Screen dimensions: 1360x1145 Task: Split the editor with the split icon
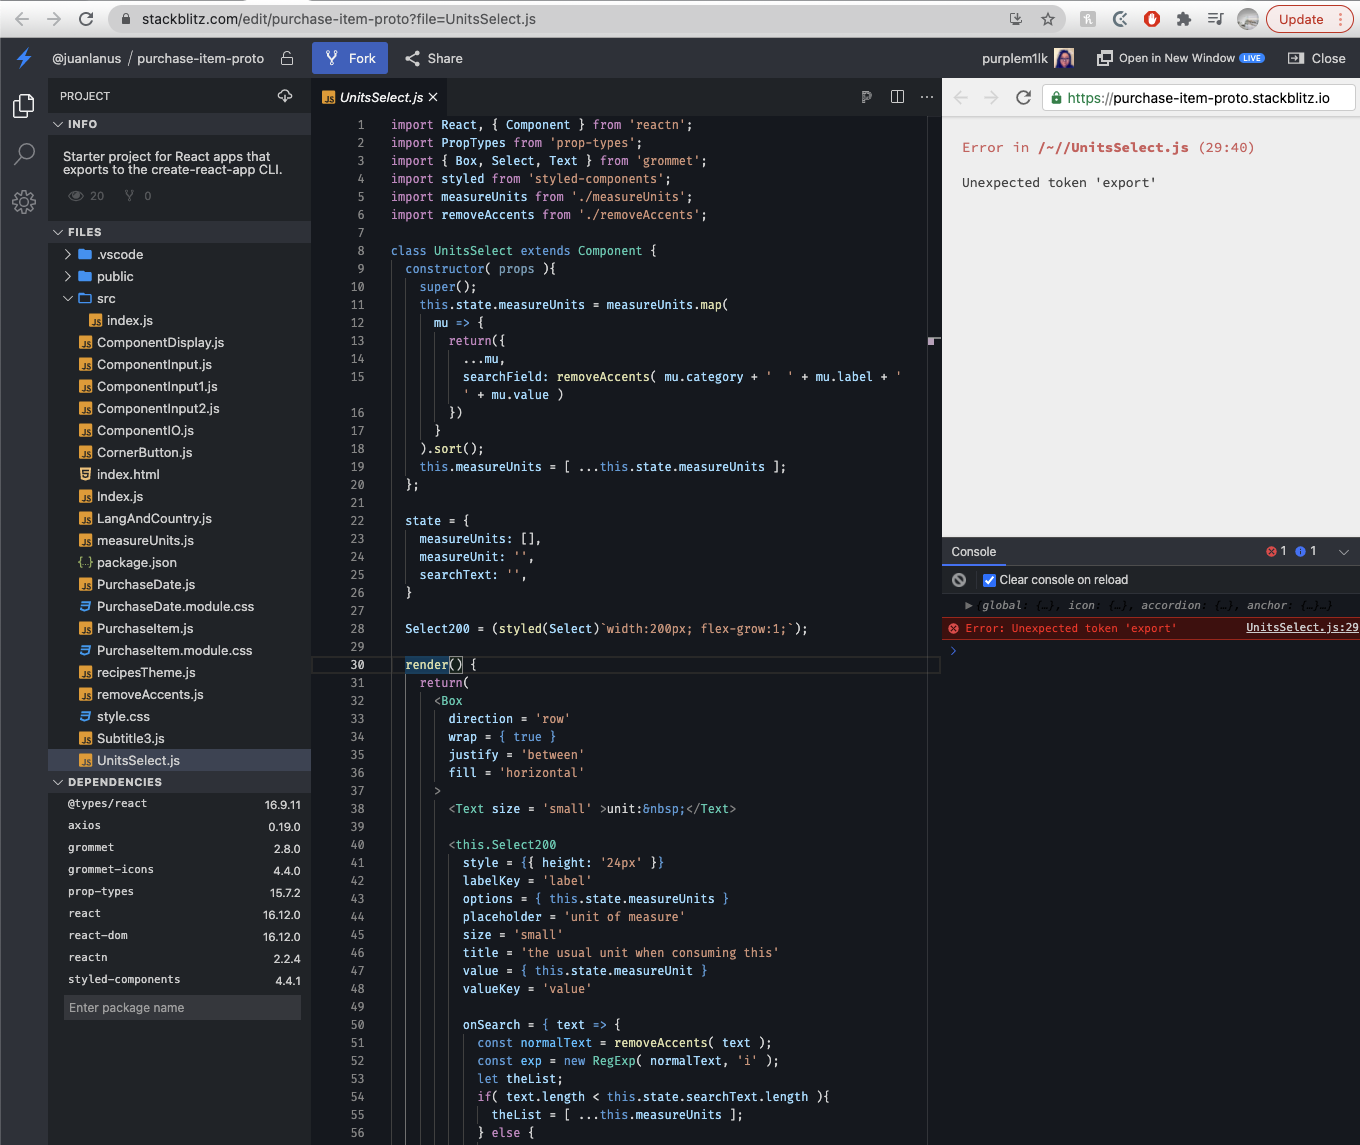(897, 97)
